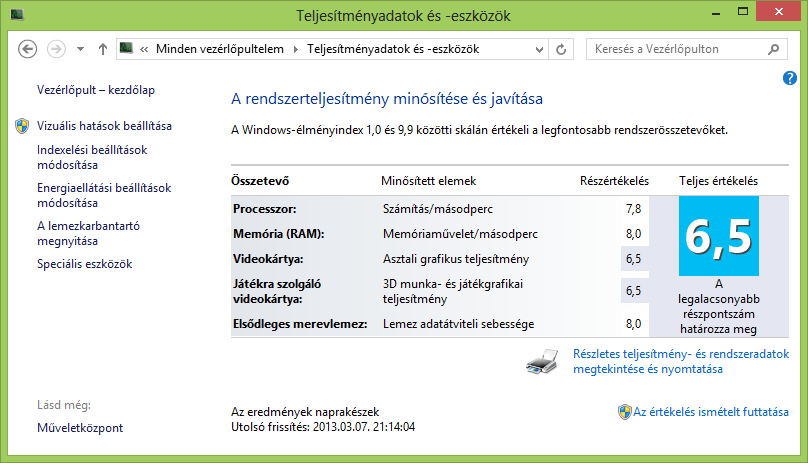Viewport: 808px width, 463px height.
Task: Refresh the page with the reload button
Action: click(561, 49)
